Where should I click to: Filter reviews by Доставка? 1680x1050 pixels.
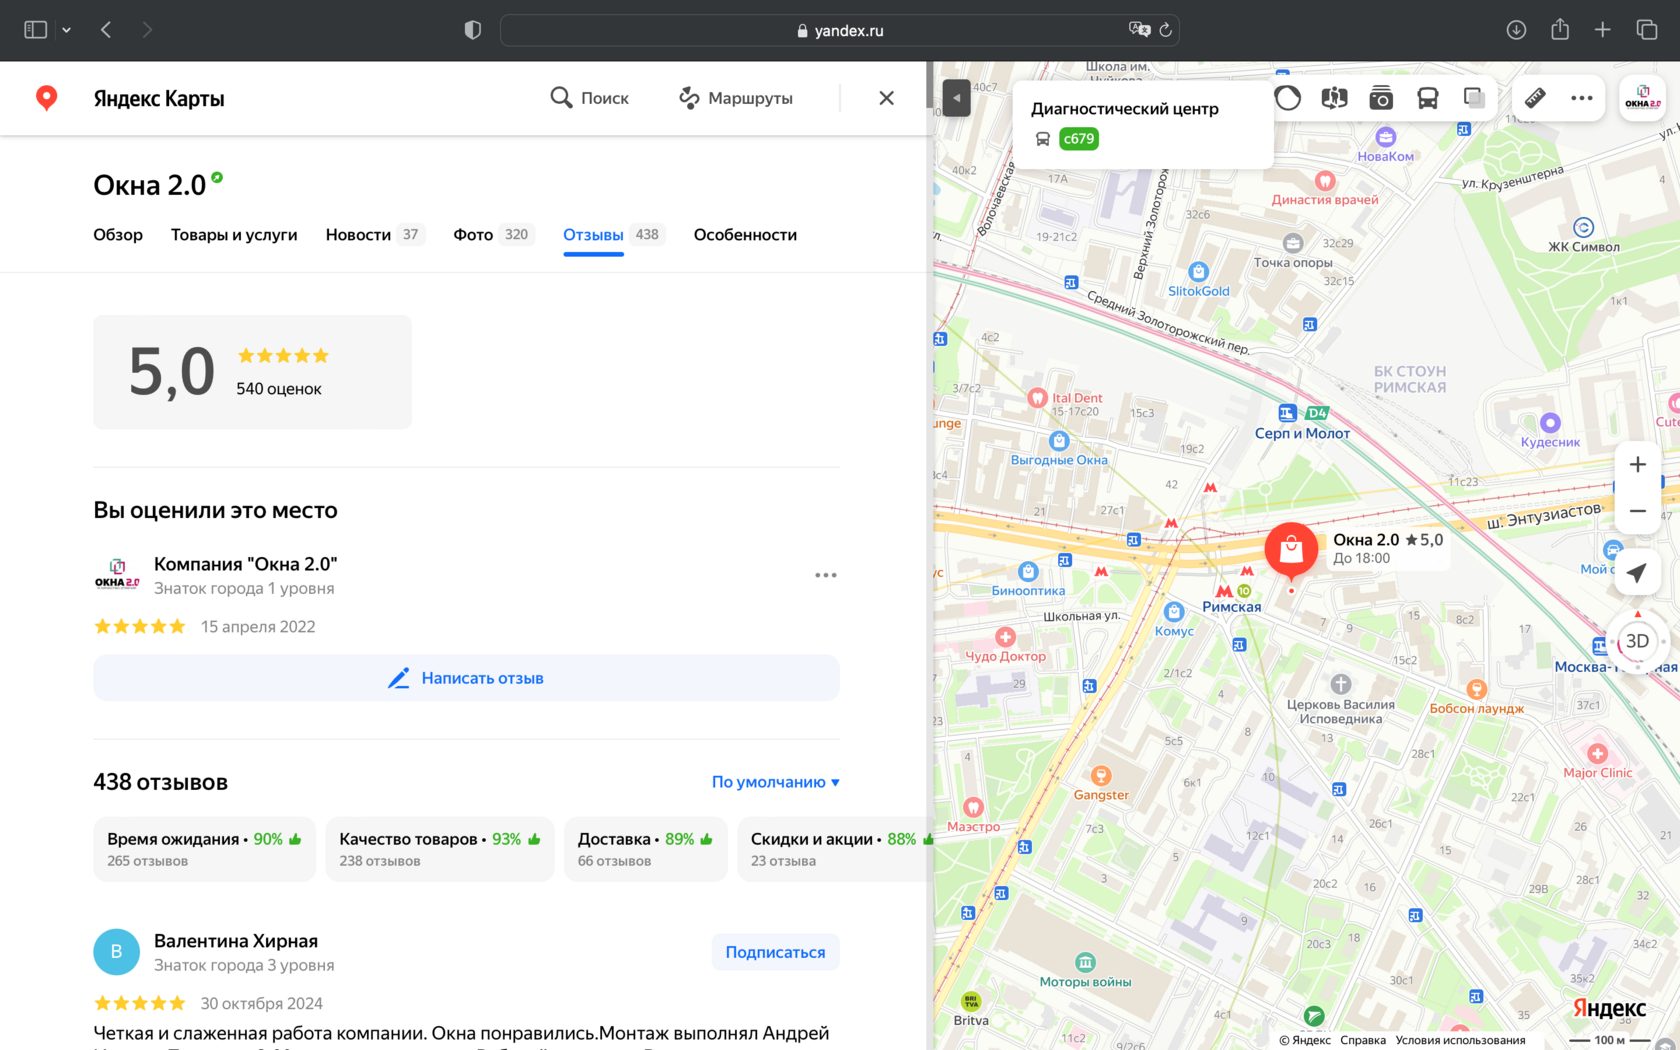(x=646, y=849)
